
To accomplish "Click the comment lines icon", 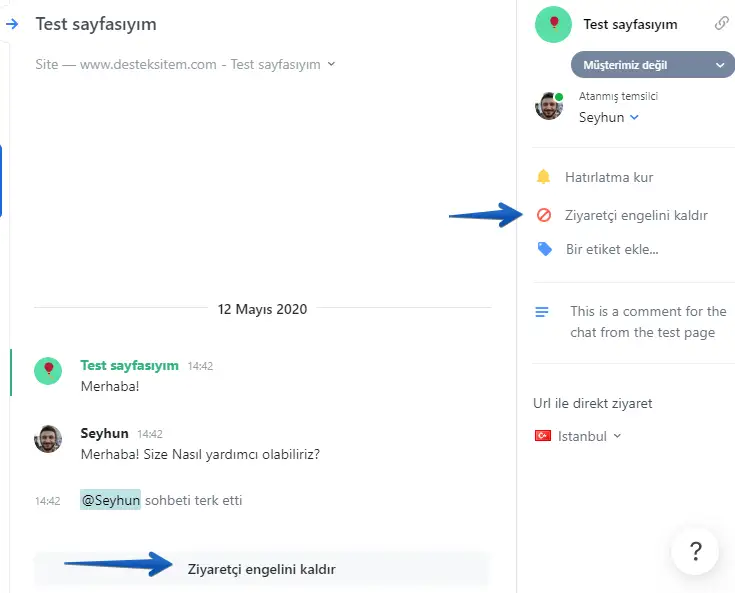I will 542,312.
